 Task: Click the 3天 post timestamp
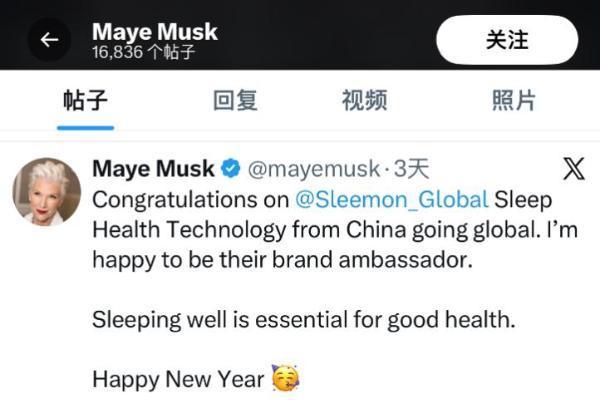[x=411, y=169]
